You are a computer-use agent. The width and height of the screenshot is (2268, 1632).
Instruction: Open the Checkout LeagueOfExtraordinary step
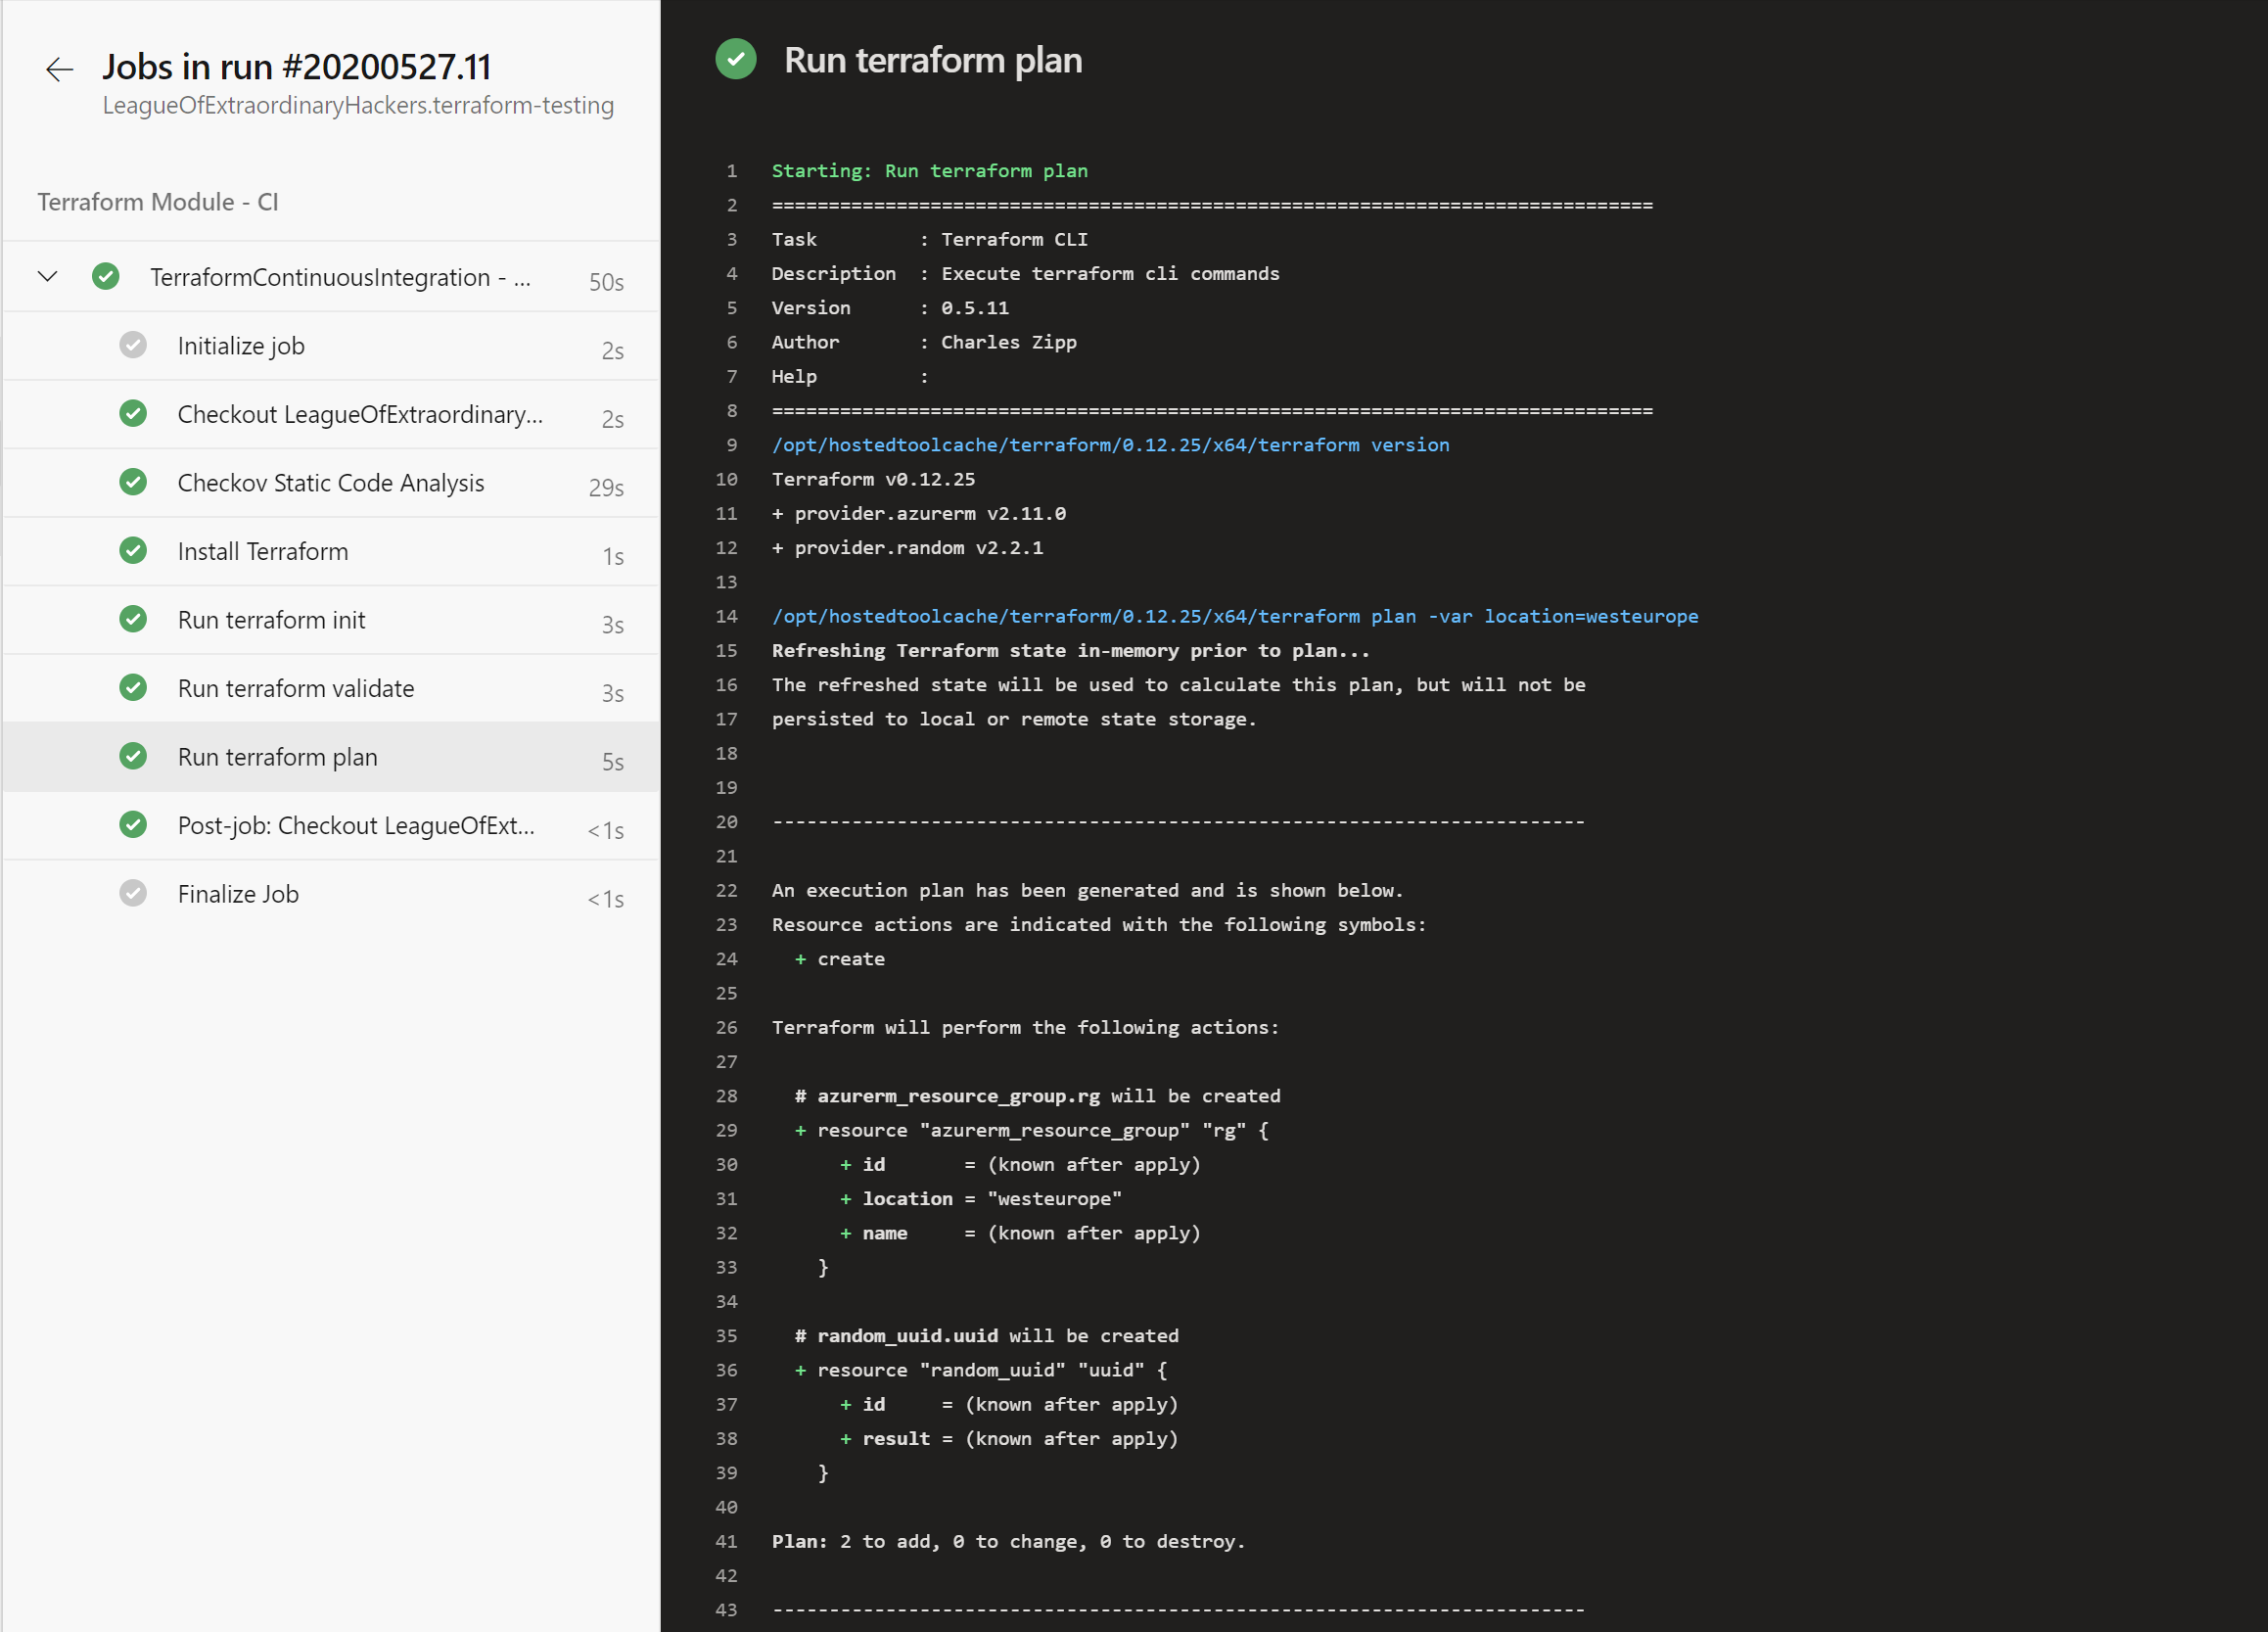coord(360,414)
